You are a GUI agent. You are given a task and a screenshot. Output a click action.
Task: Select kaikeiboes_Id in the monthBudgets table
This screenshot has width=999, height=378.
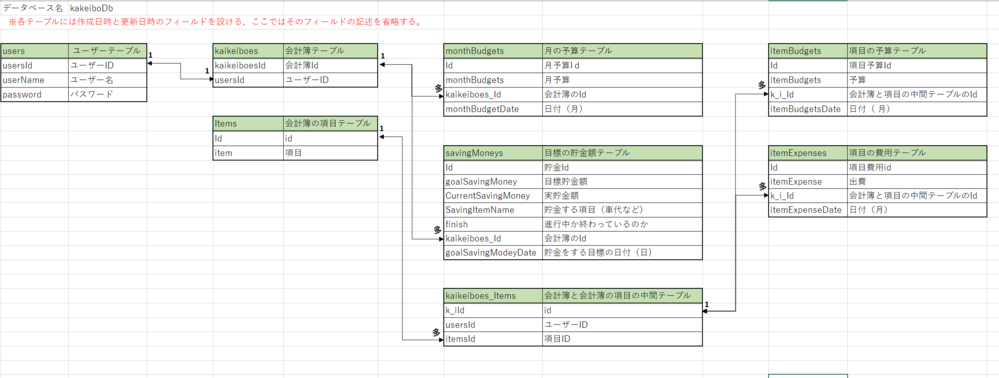pyautogui.click(x=492, y=94)
